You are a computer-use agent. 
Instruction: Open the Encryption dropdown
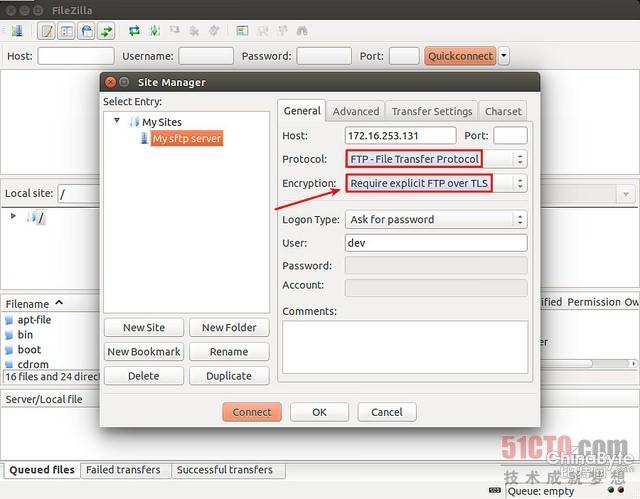(x=436, y=183)
